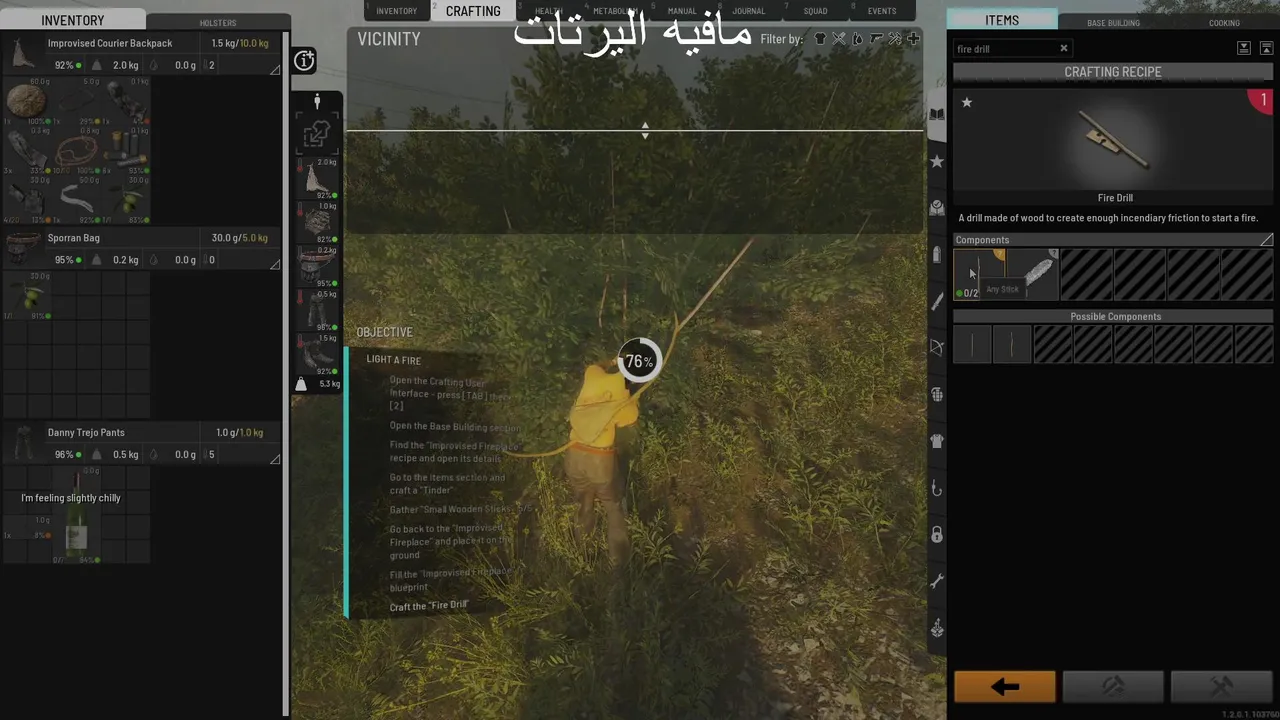Select the shotgun shells item in backpack
Screen dimensions: 1280x720
coord(126,151)
